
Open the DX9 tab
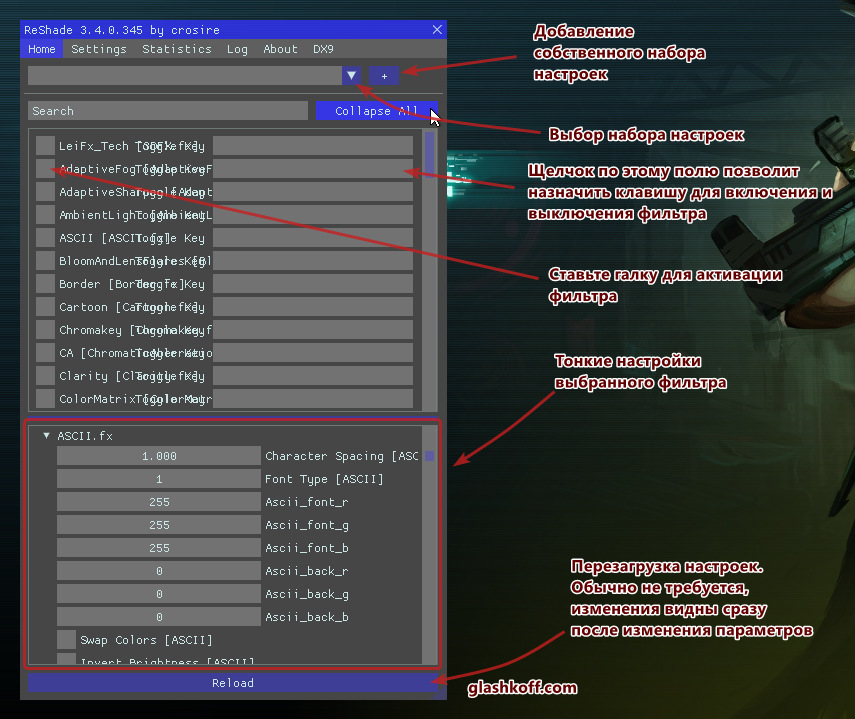pos(323,49)
